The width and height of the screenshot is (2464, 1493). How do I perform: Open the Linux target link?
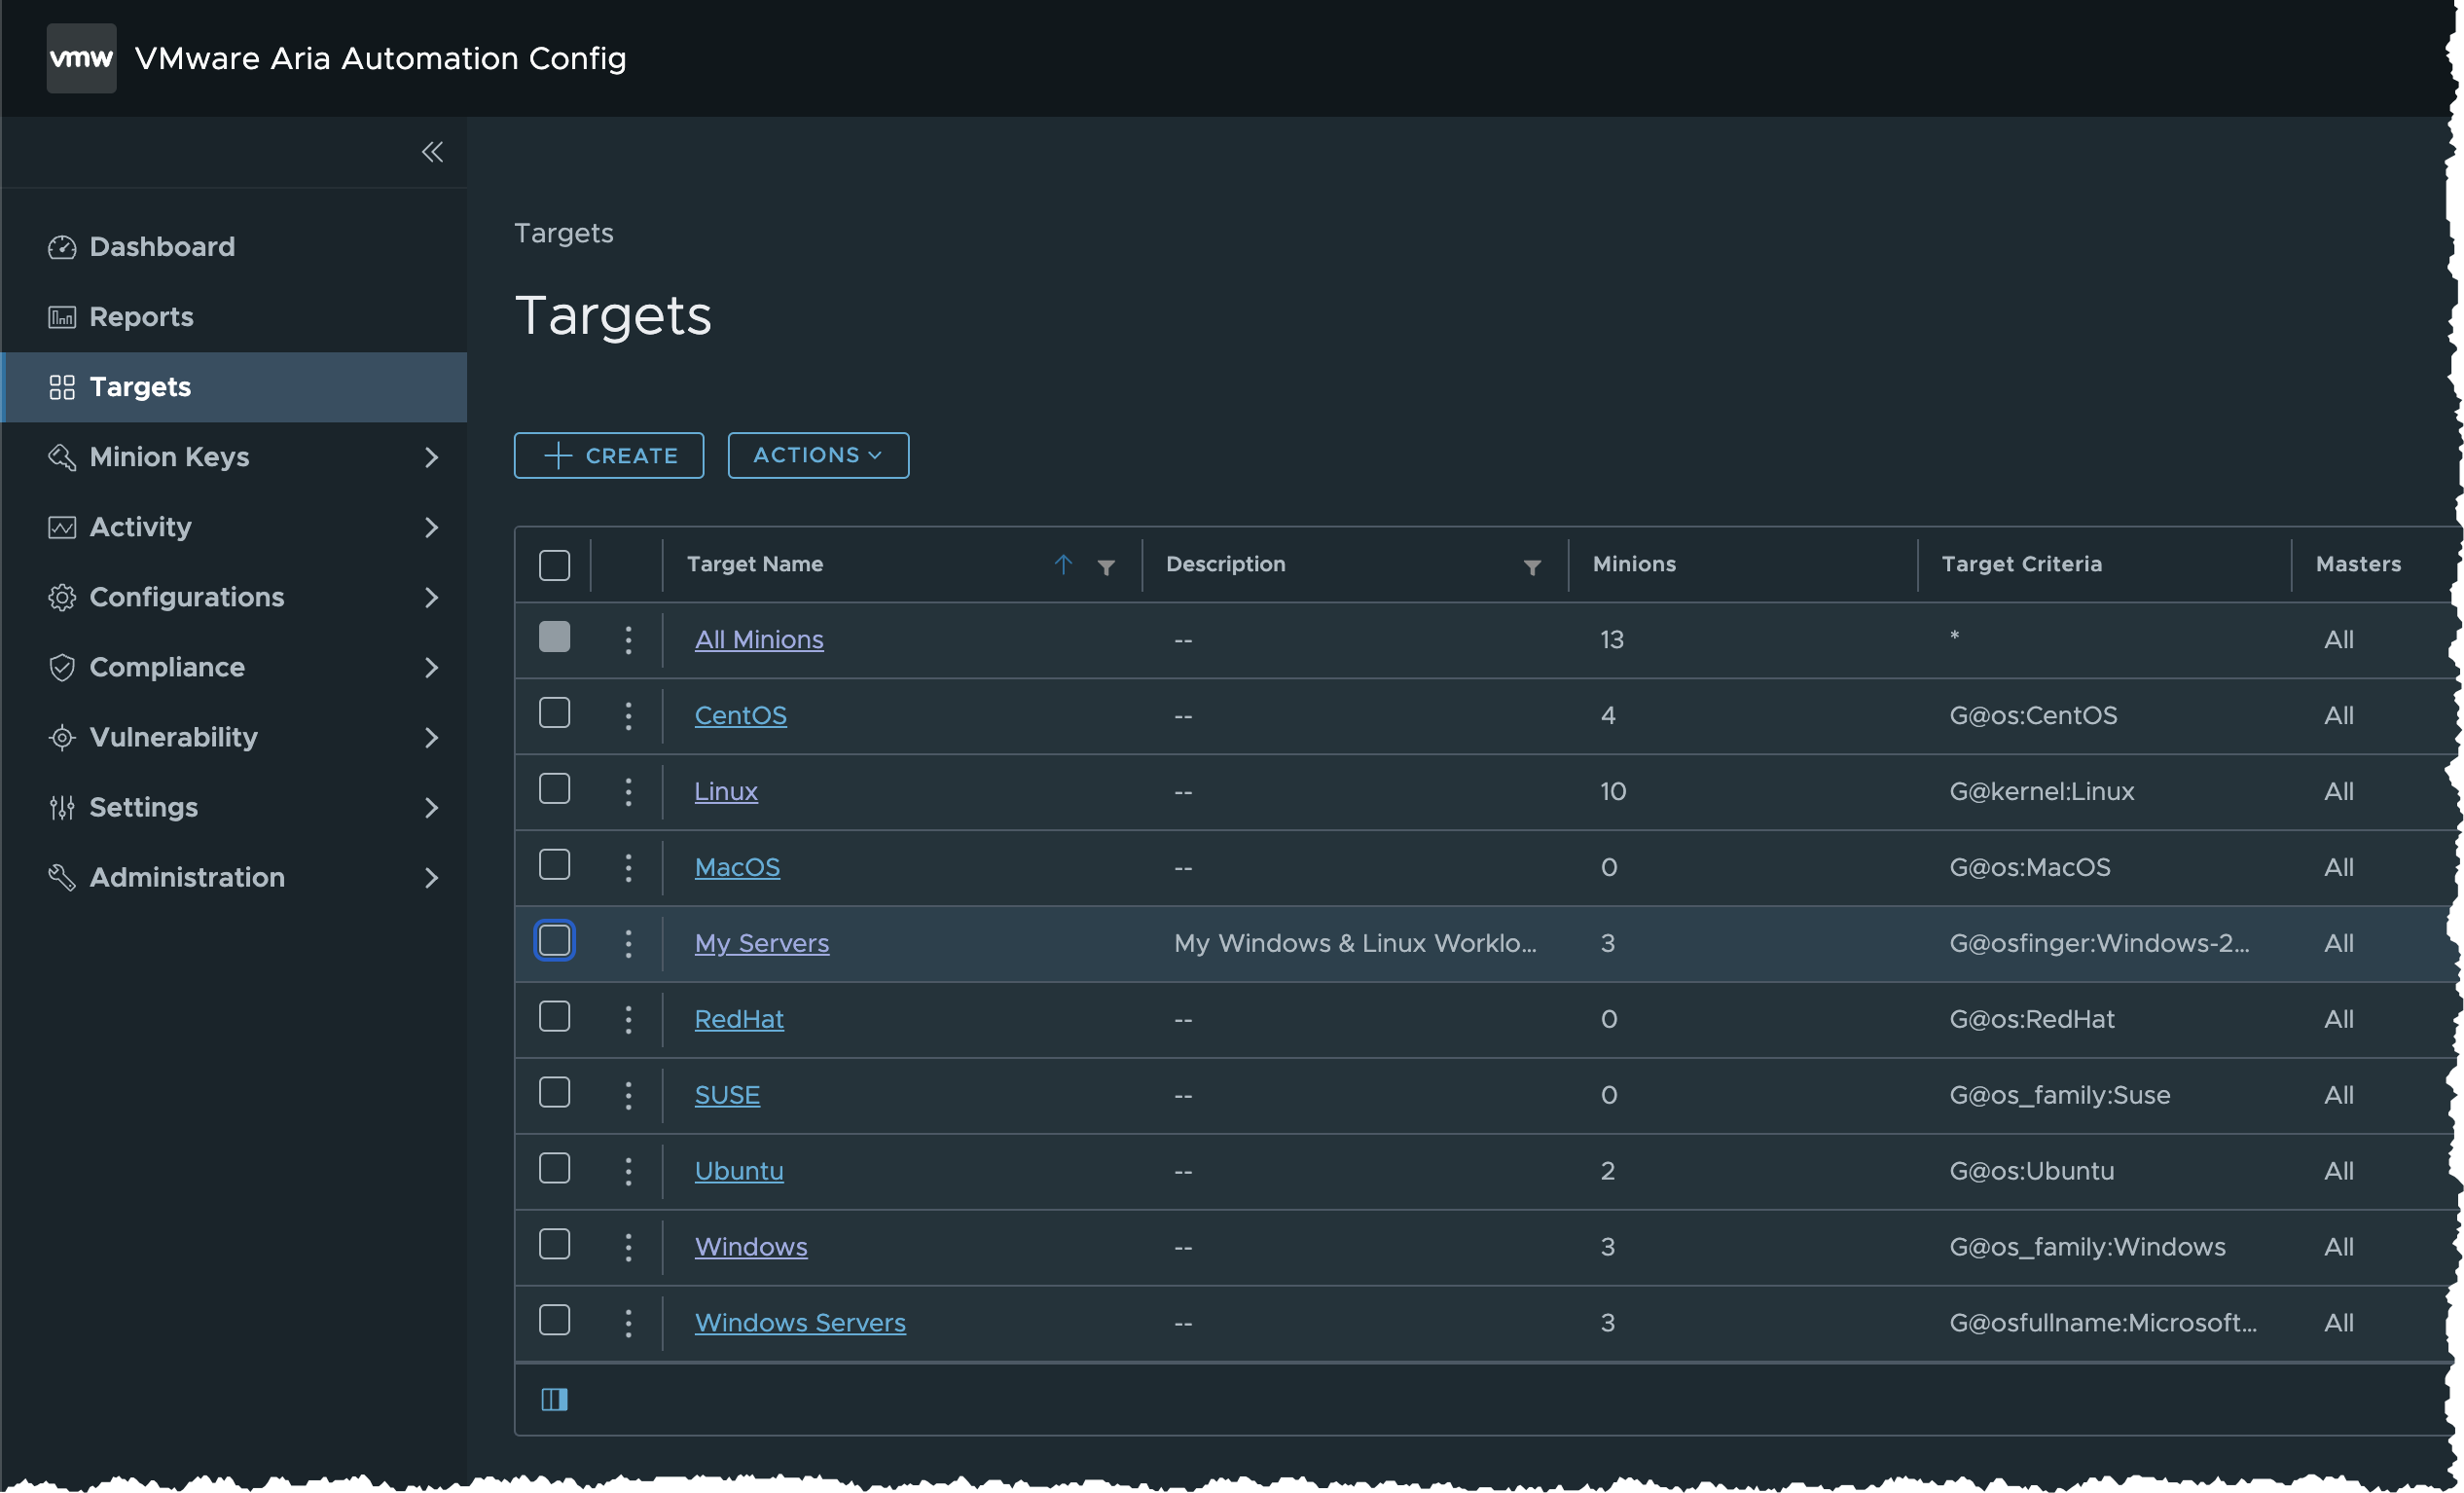(726, 792)
